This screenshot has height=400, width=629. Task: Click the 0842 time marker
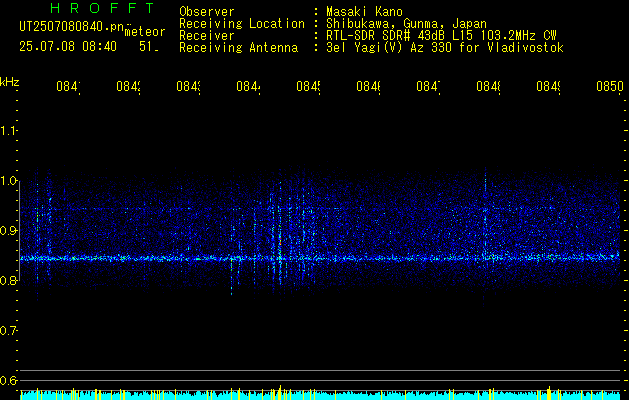(x=128, y=87)
